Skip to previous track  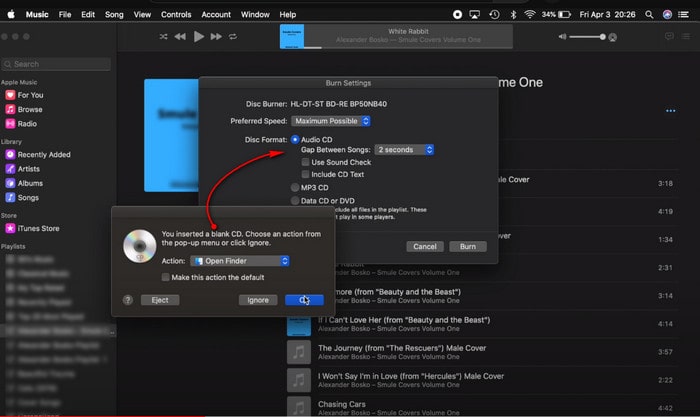[x=180, y=37]
